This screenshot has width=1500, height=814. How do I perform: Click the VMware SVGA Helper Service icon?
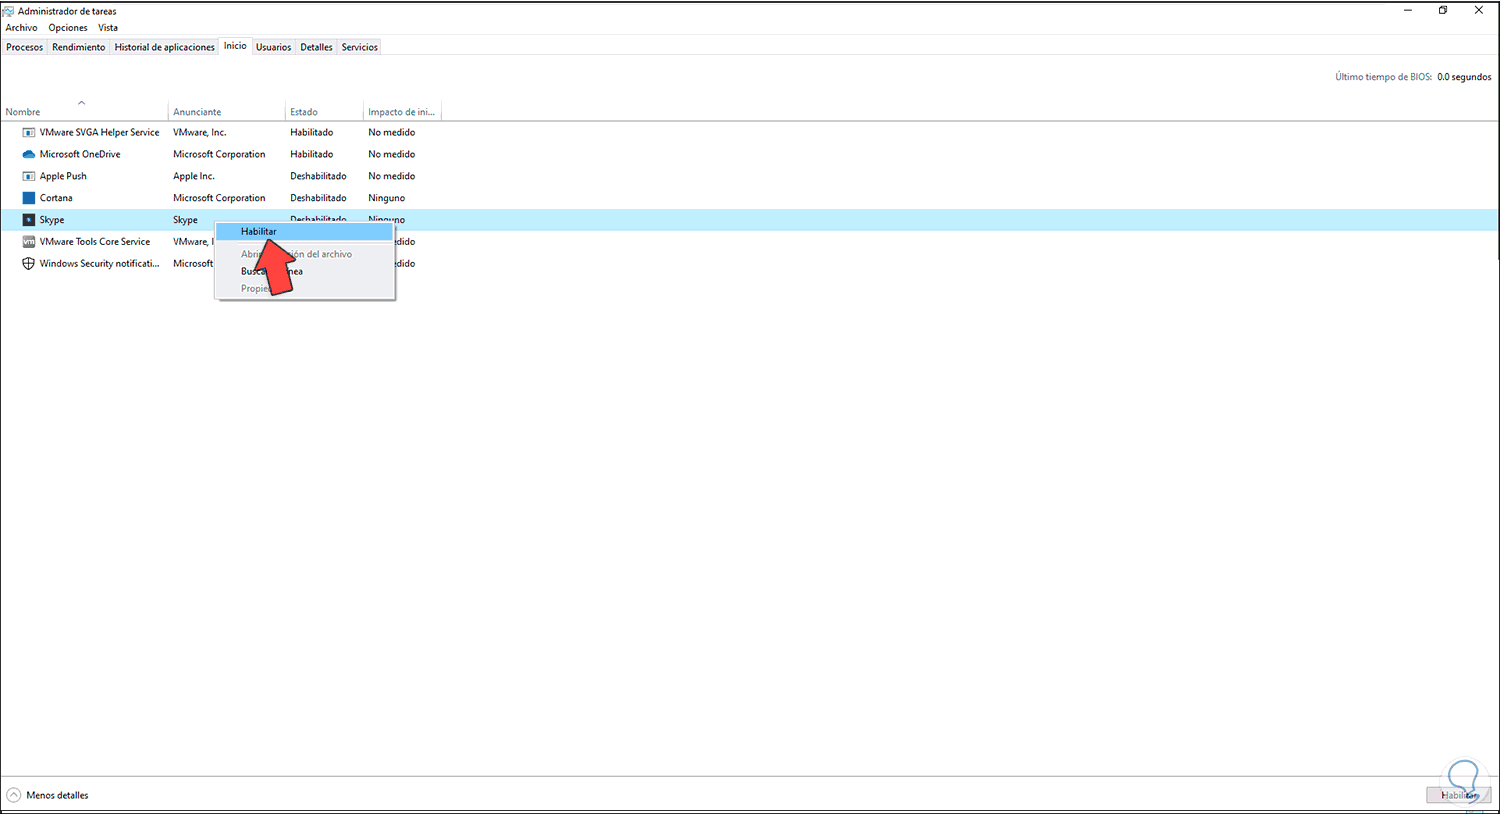(x=29, y=132)
